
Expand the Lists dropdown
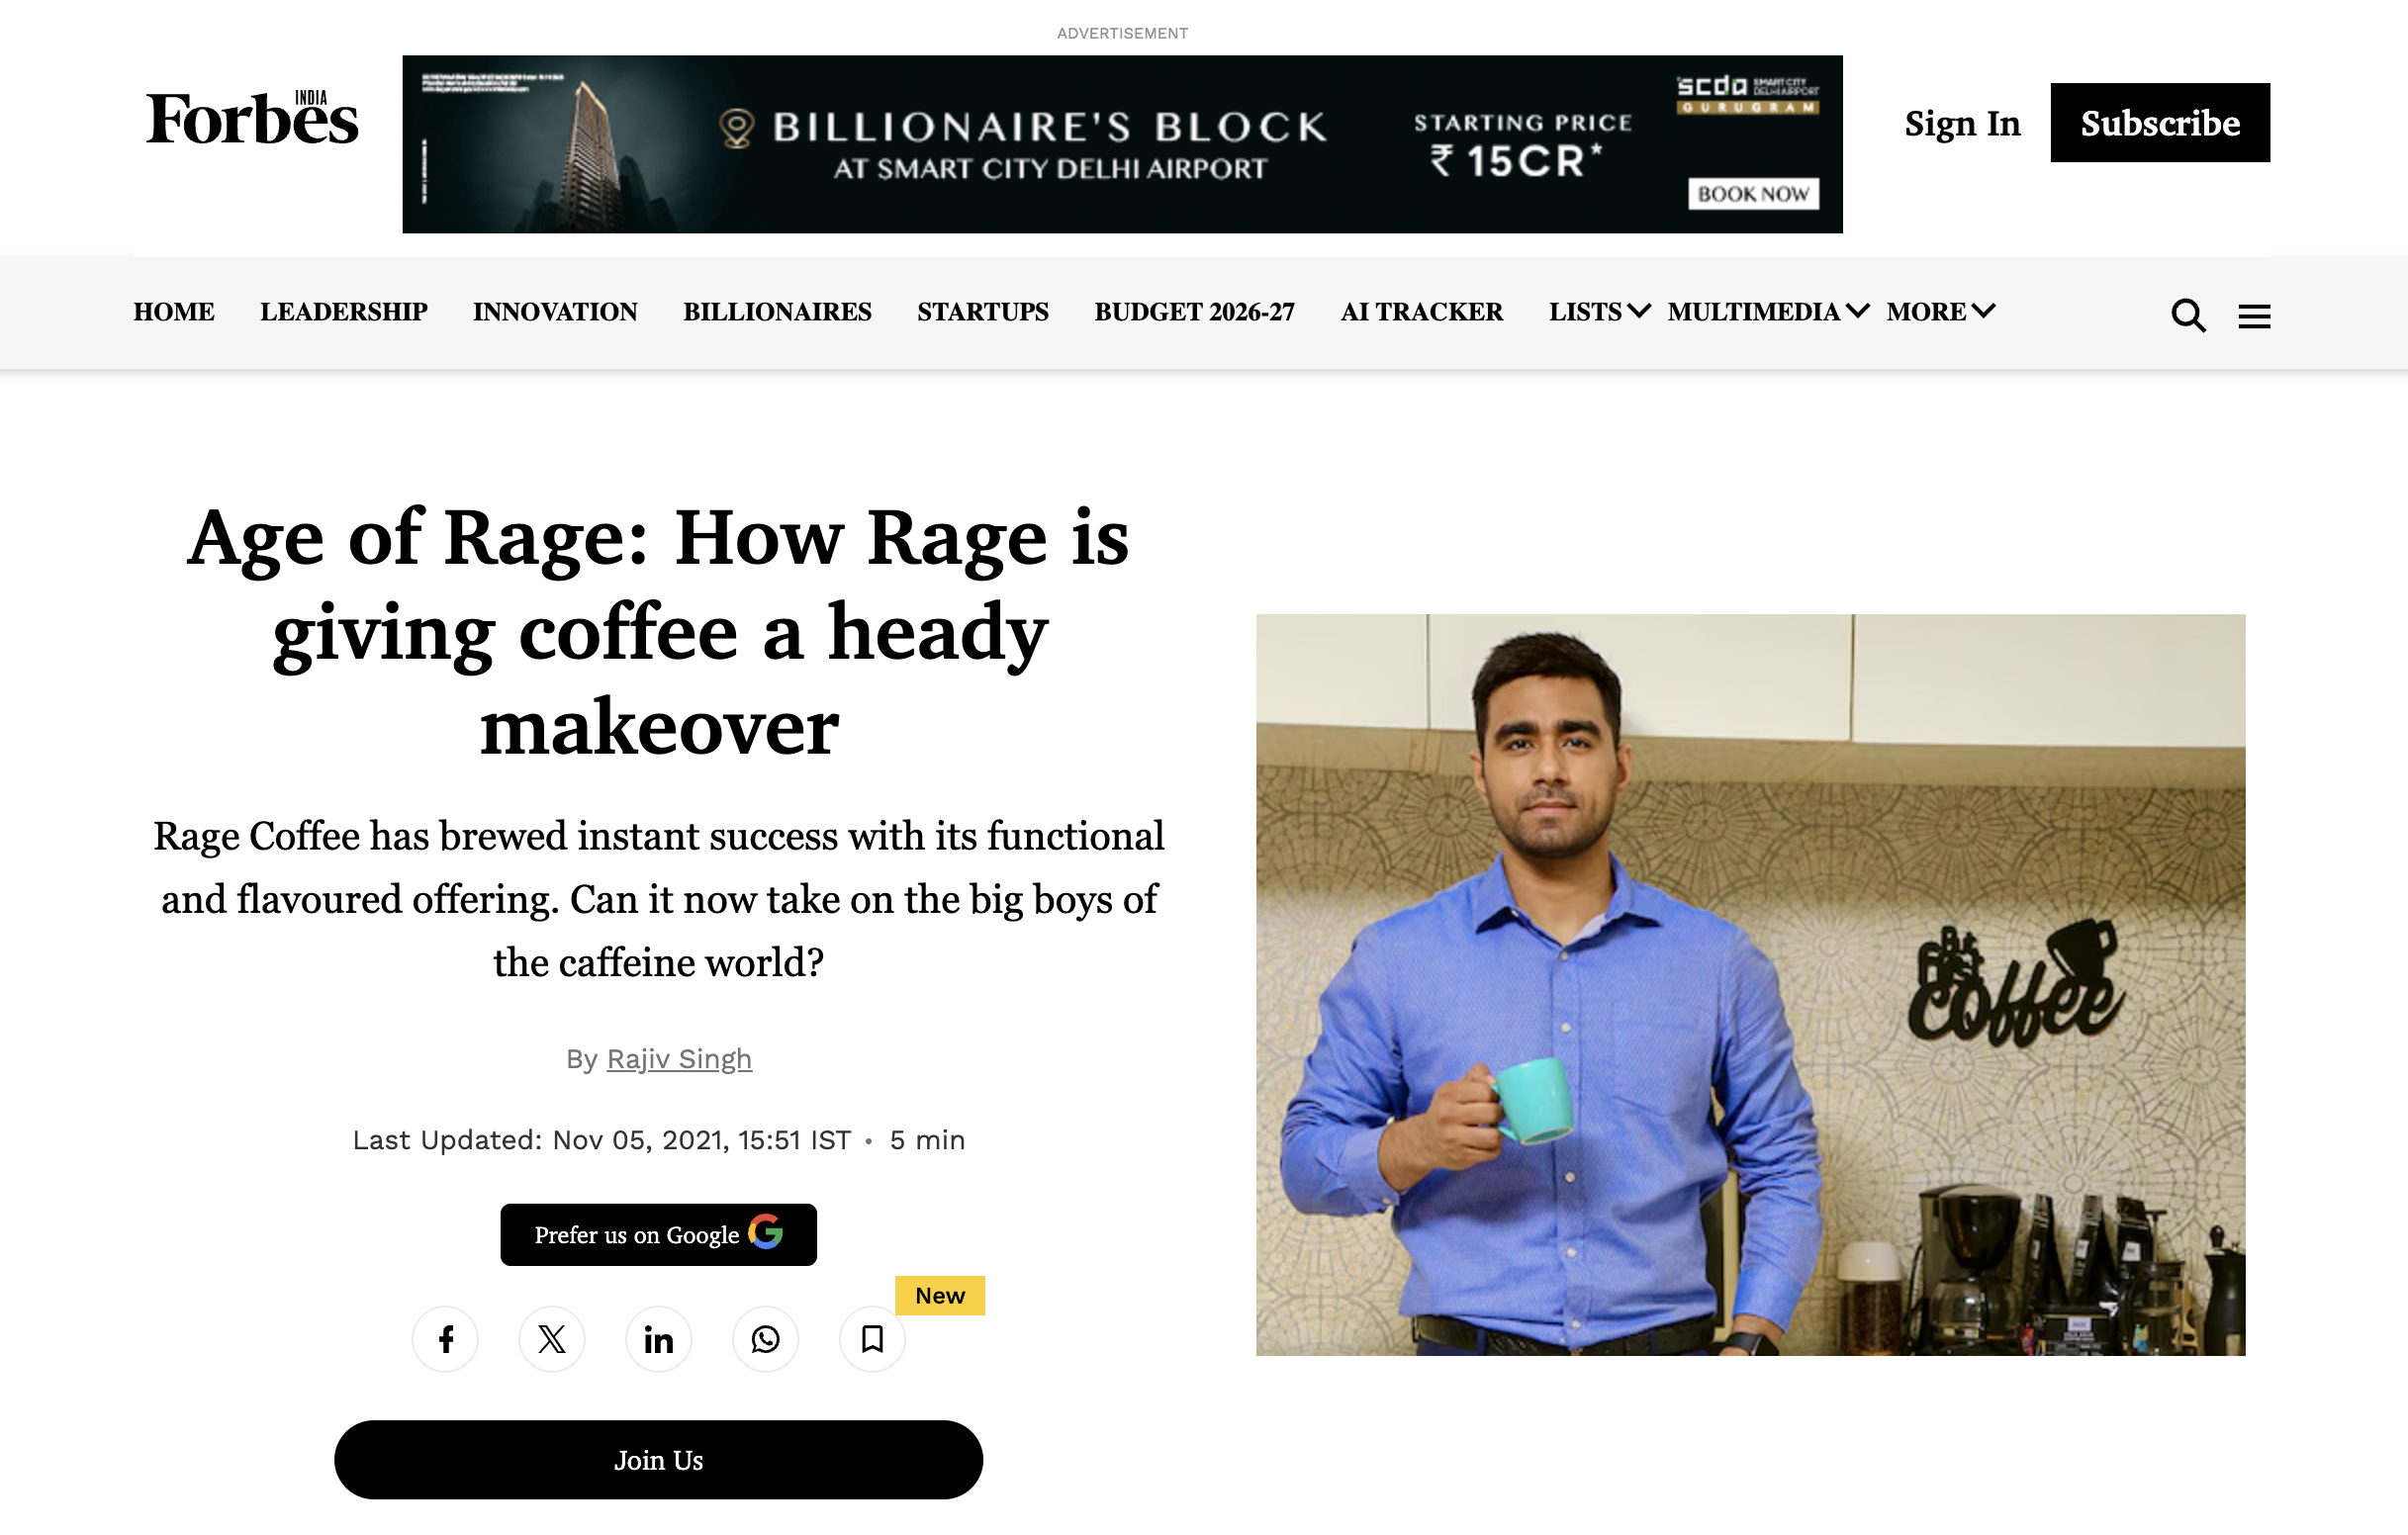(x=1598, y=312)
